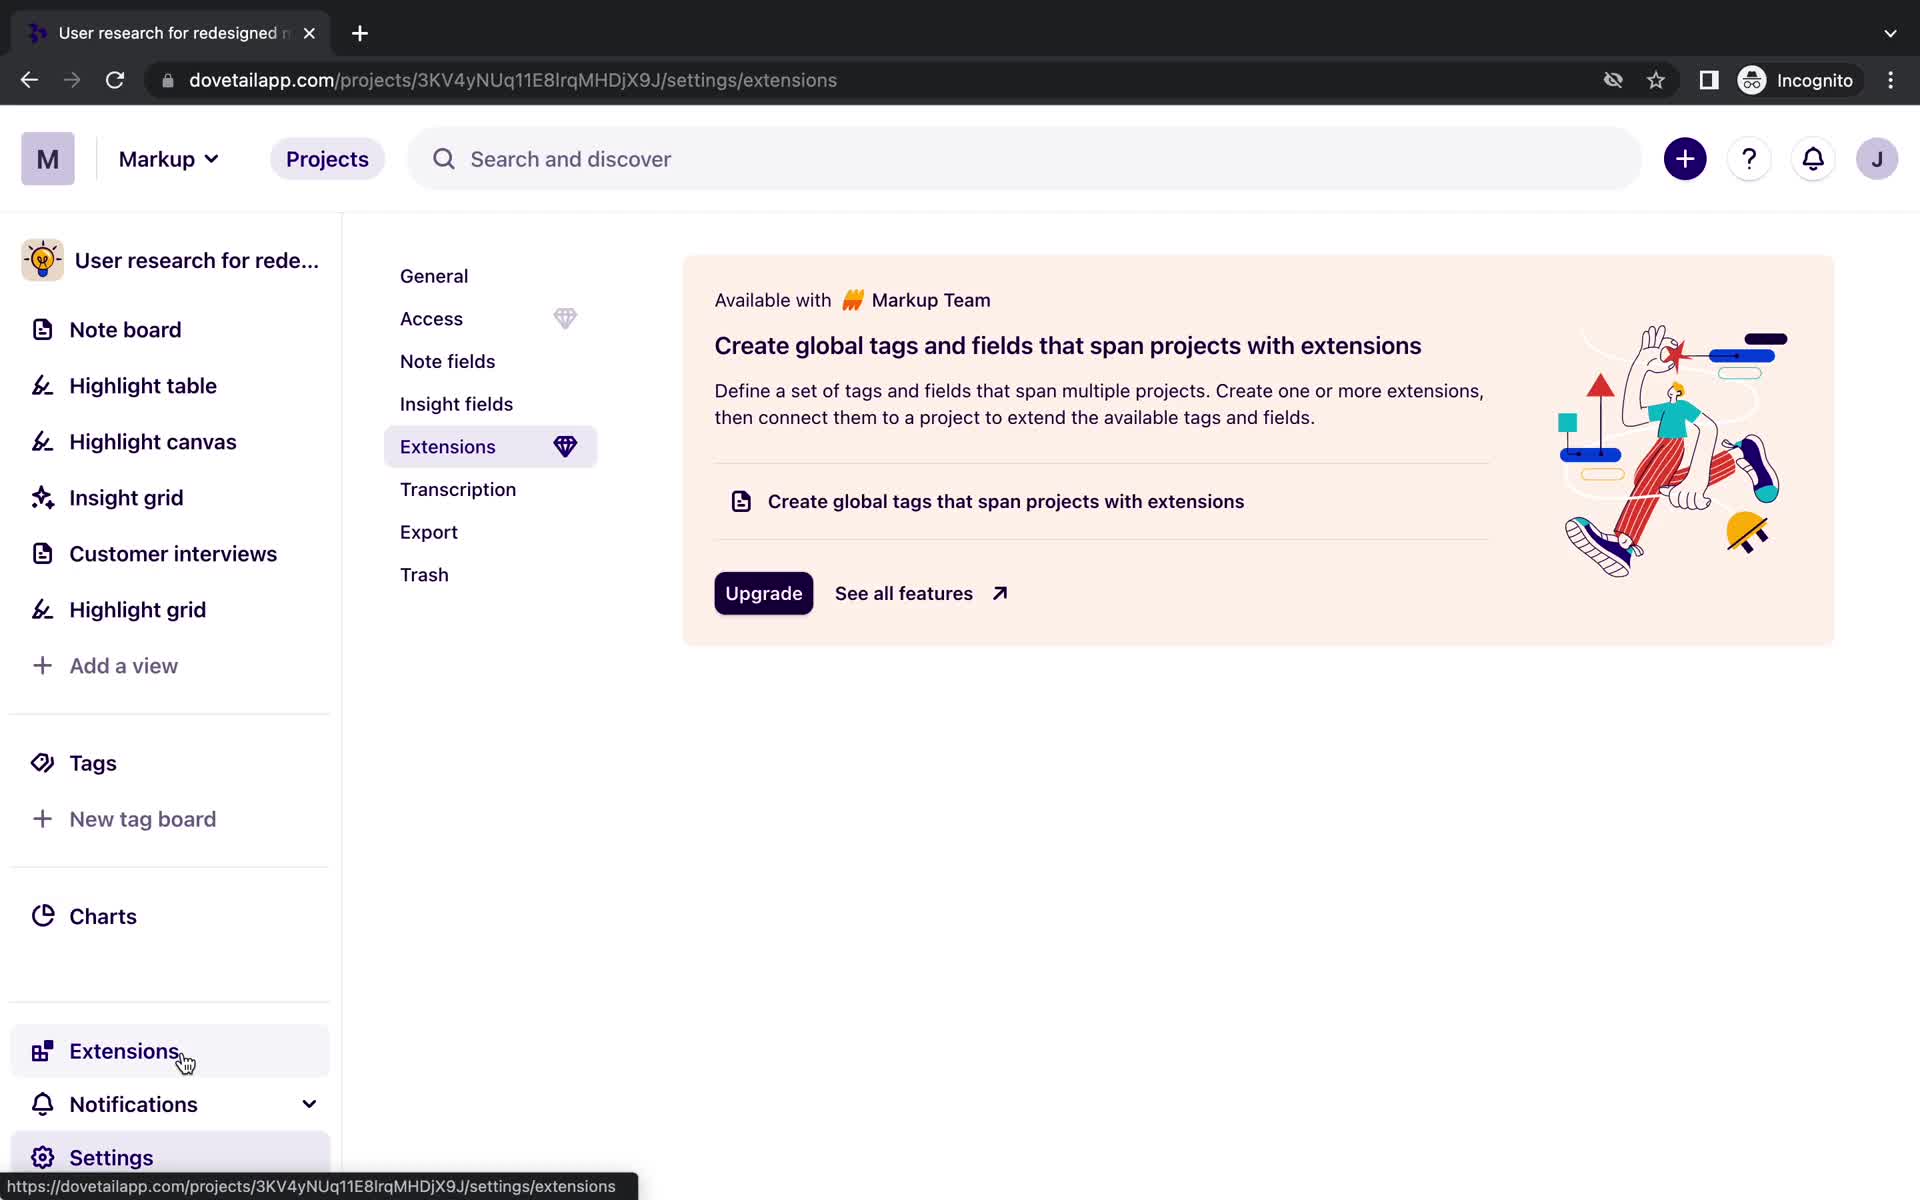The width and height of the screenshot is (1920, 1200).
Task: Click the Upgrade button
Action: coord(764,593)
